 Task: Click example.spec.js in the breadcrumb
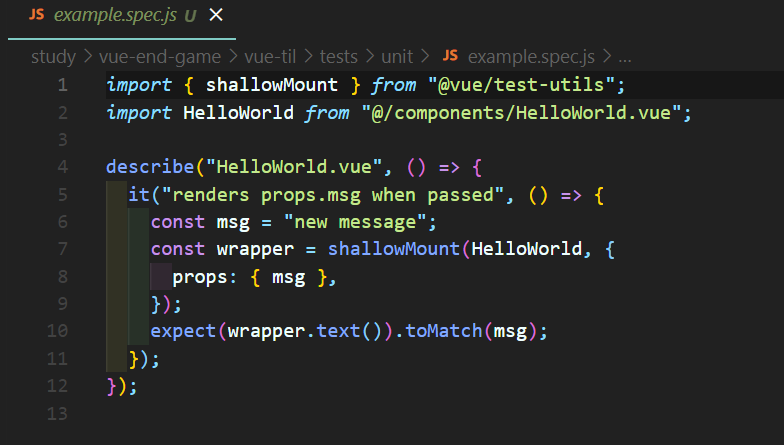pyautogui.click(x=531, y=56)
